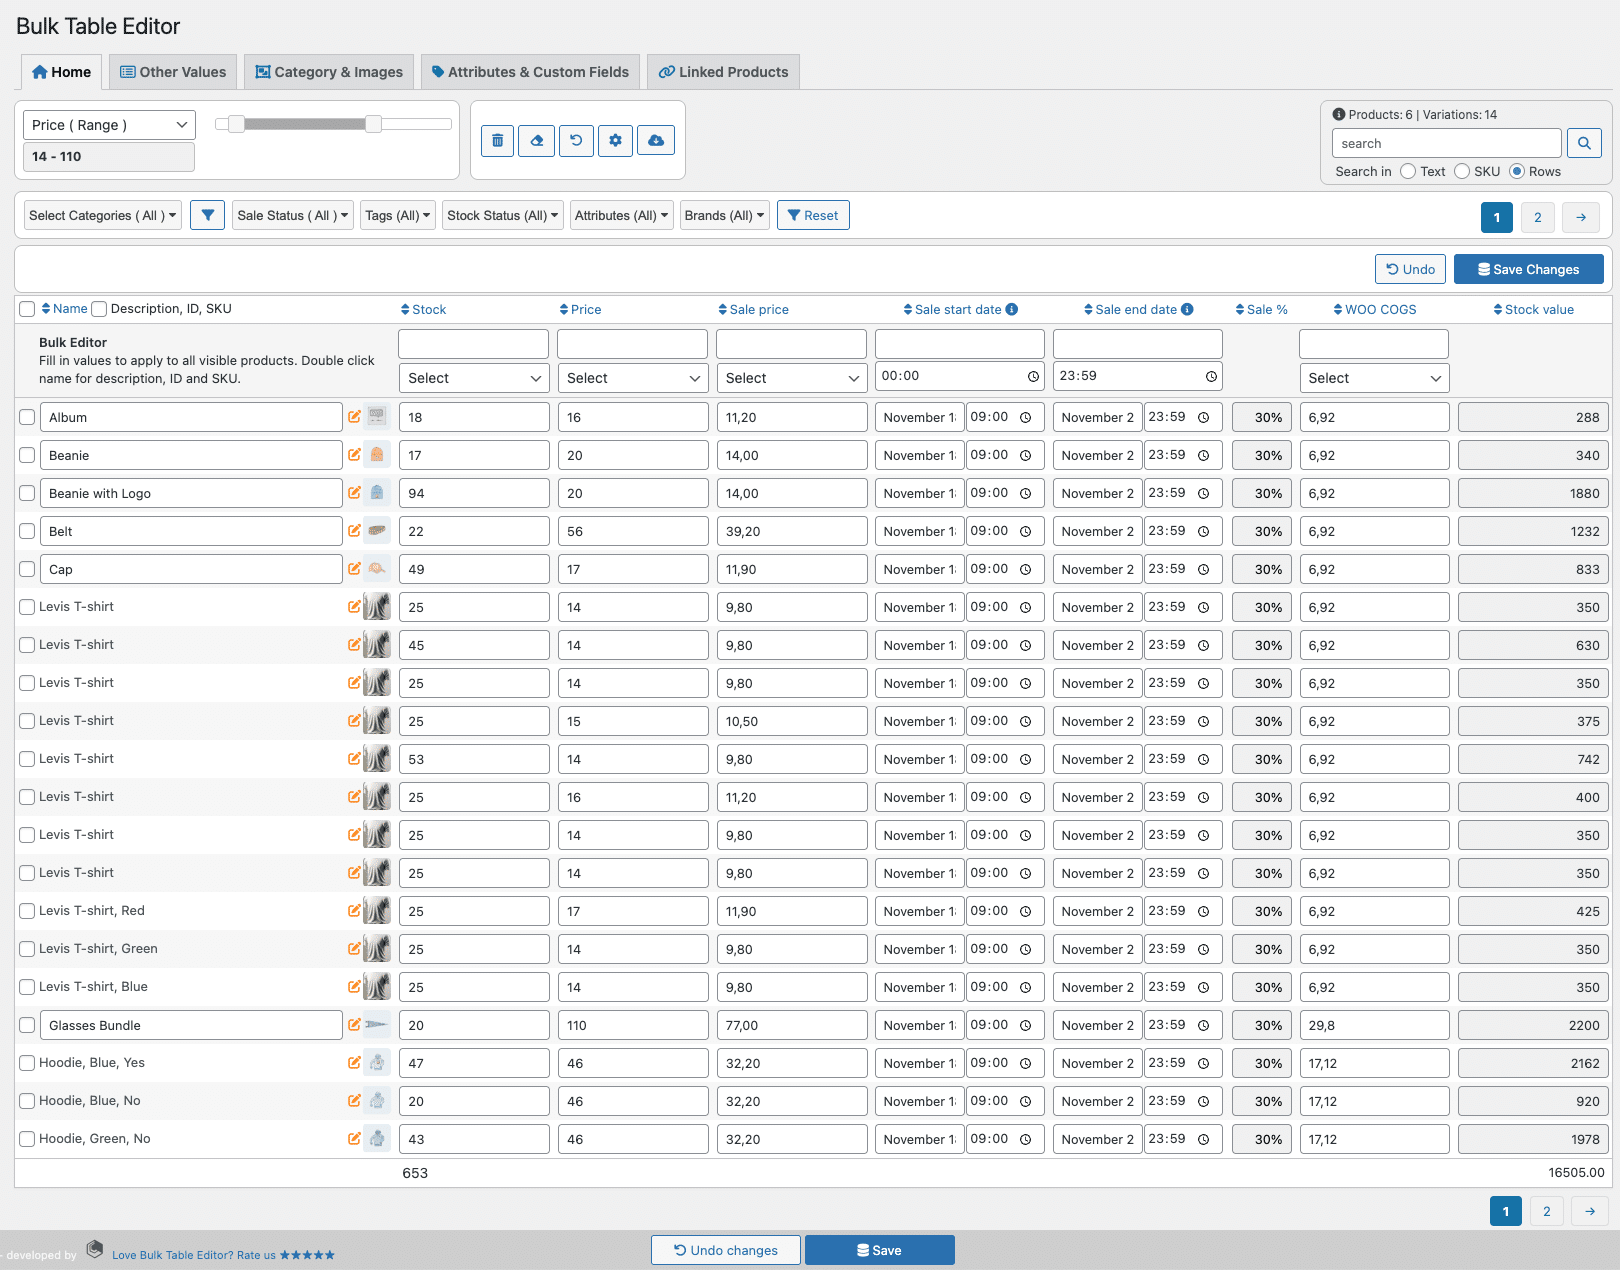Open the Linked Products tab
The width and height of the screenshot is (1620, 1270).
coord(723,72)
